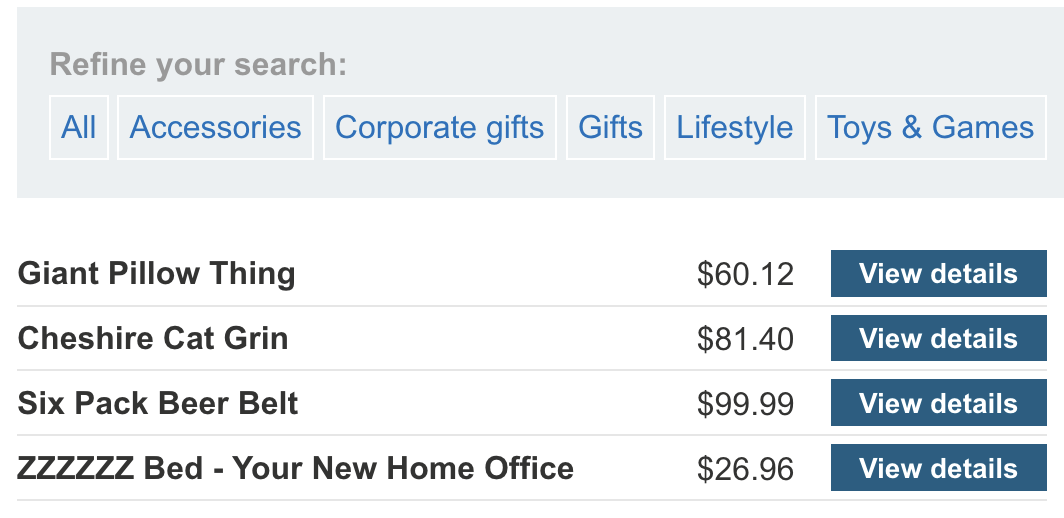This screenshot has height=518, width=1064.
Task: Filter results by Accessories
Action: click(x=215, y=127)
